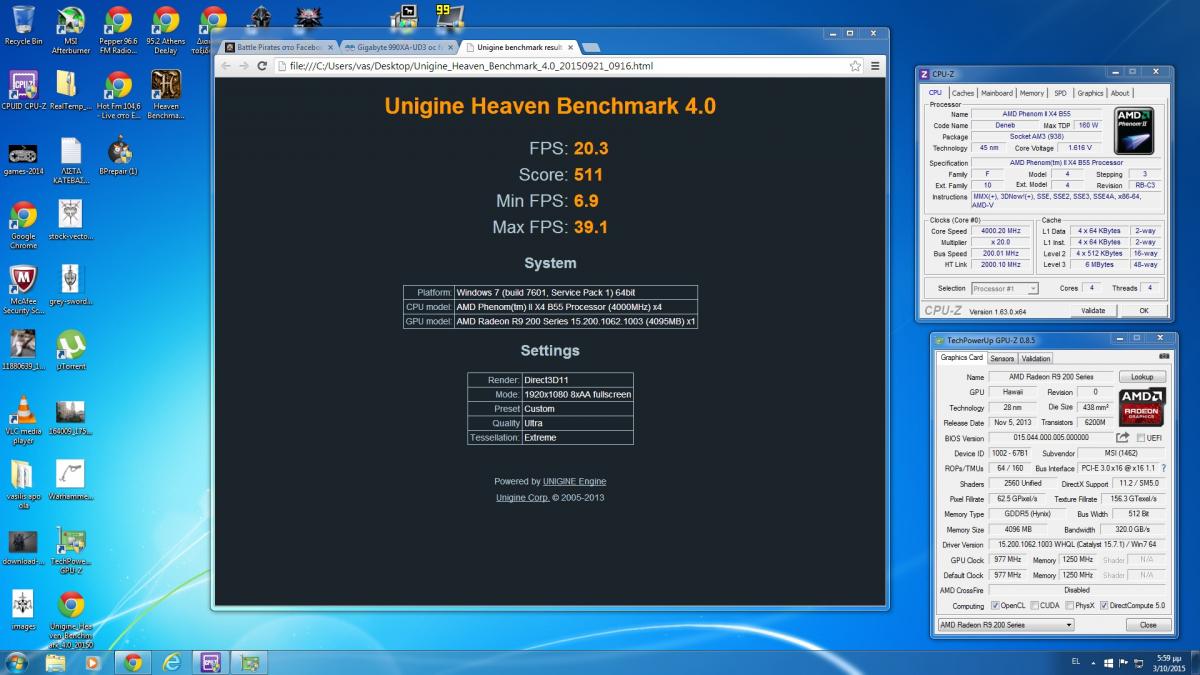1200x675 pixels.
Task: Click the Lookup button in GPU-Z
Action: 1142,377
